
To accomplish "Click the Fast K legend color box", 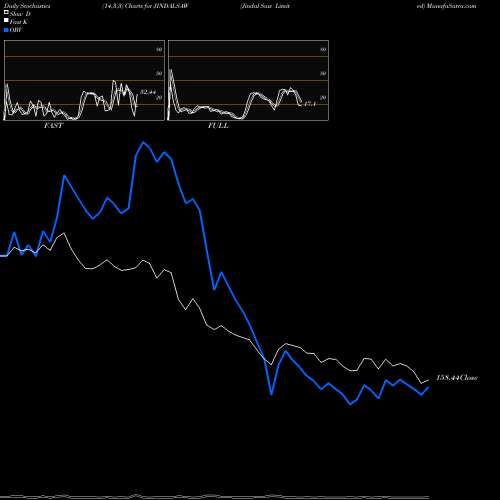I will 6,20.
